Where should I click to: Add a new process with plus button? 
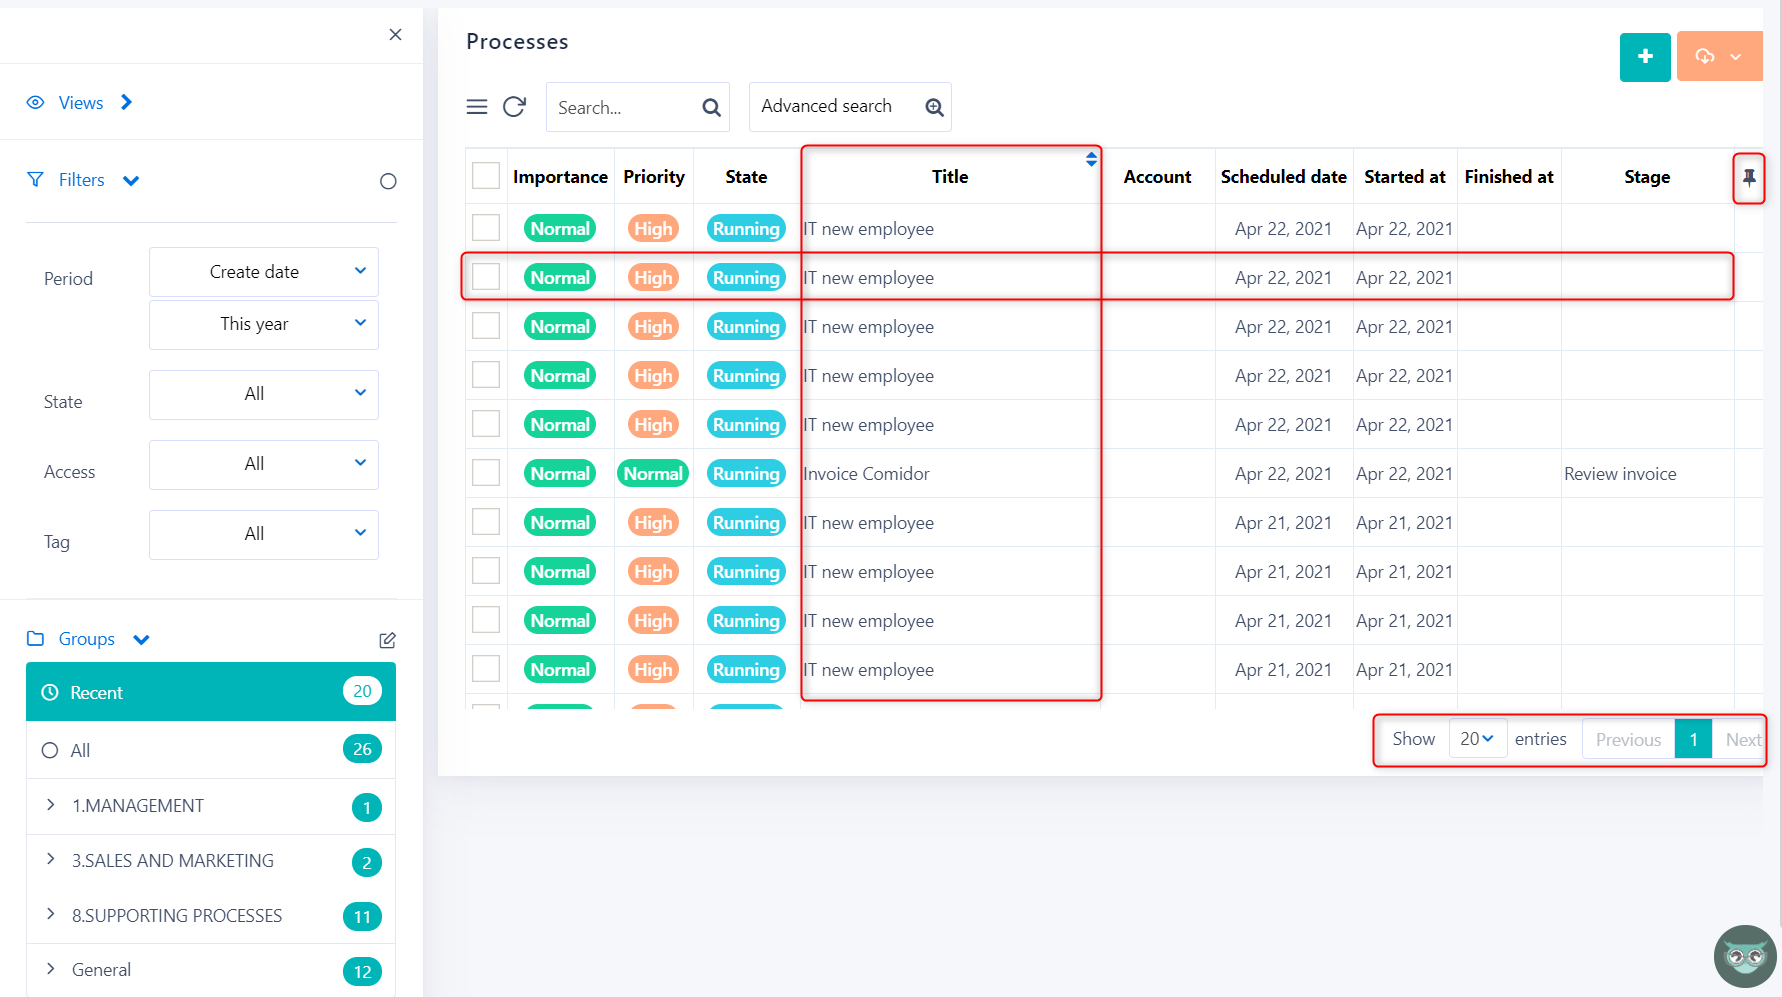(1645, 57)
